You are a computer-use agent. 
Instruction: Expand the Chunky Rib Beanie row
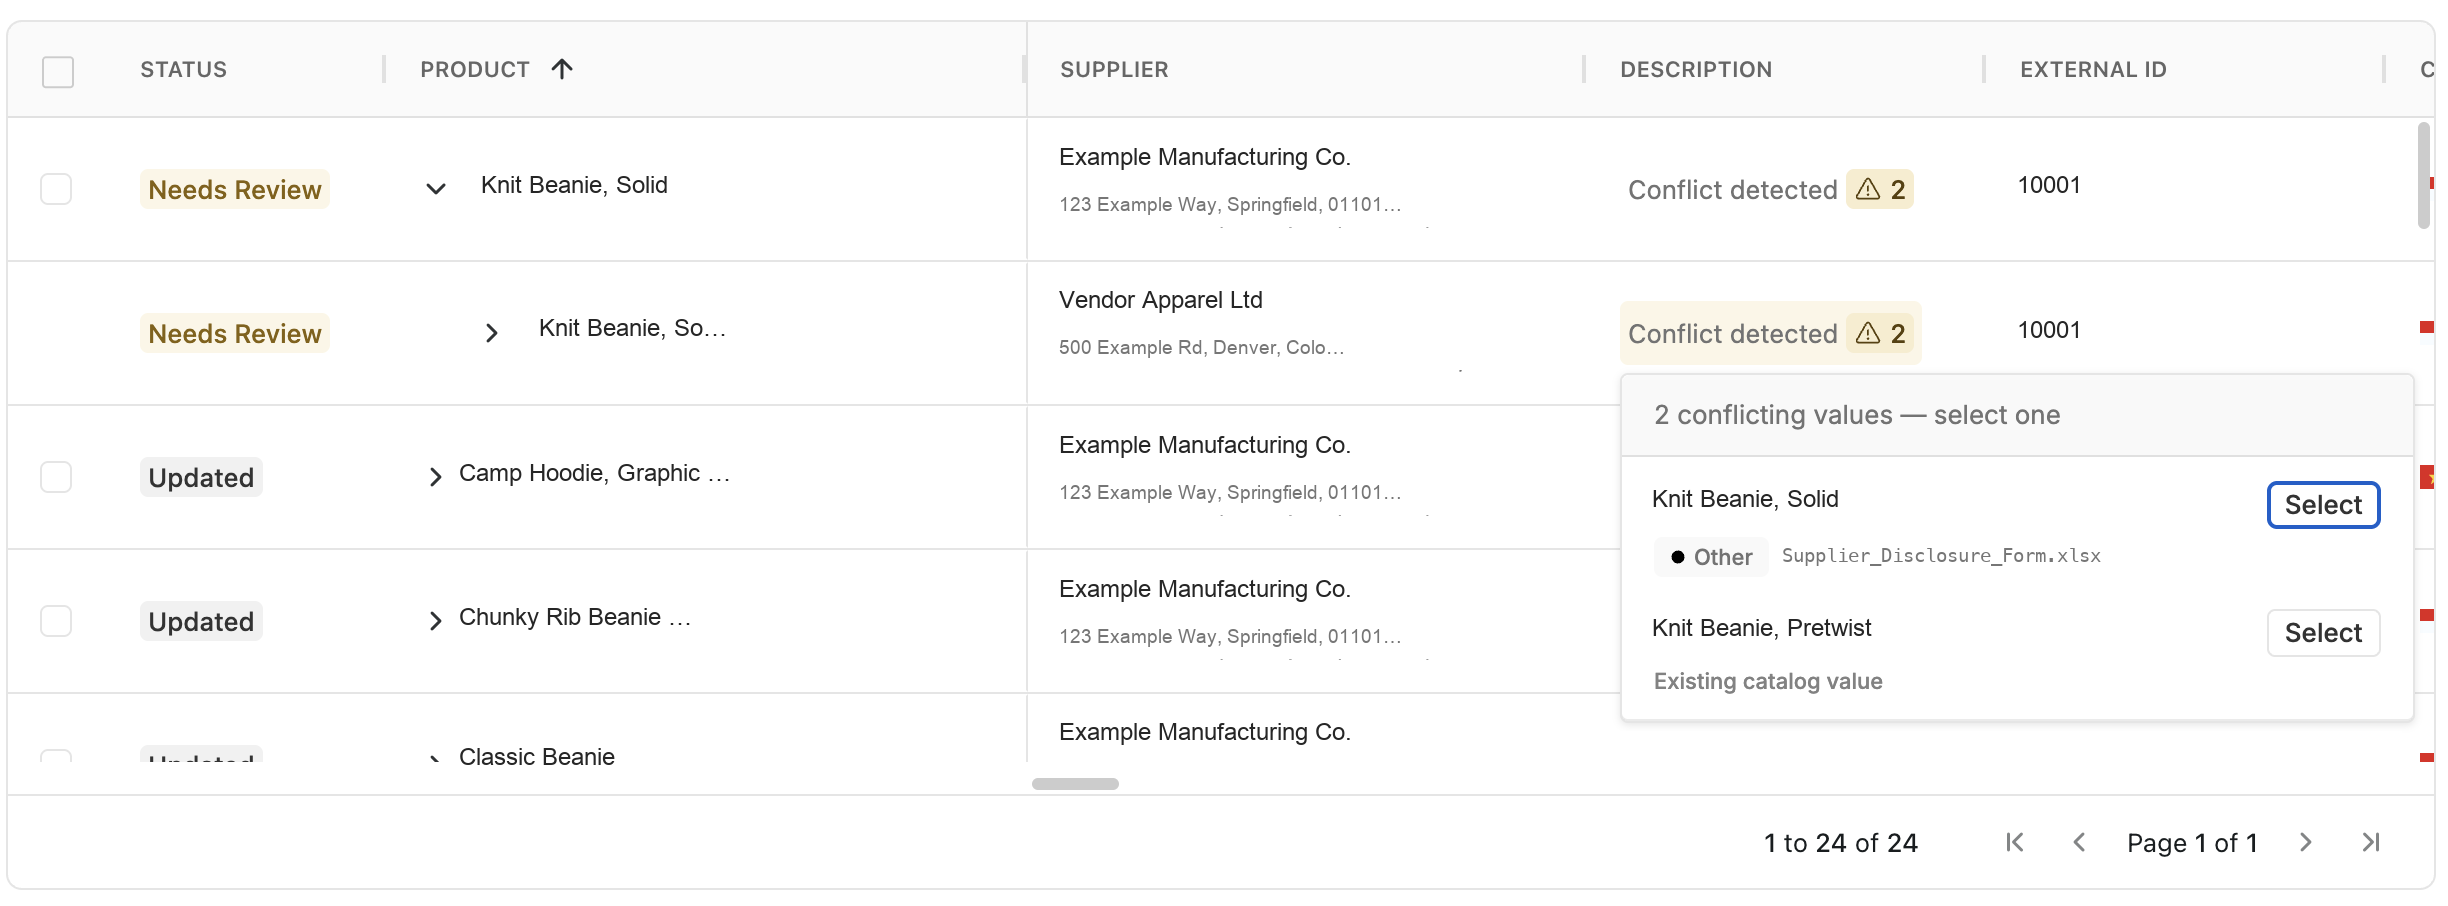point(435,621)
